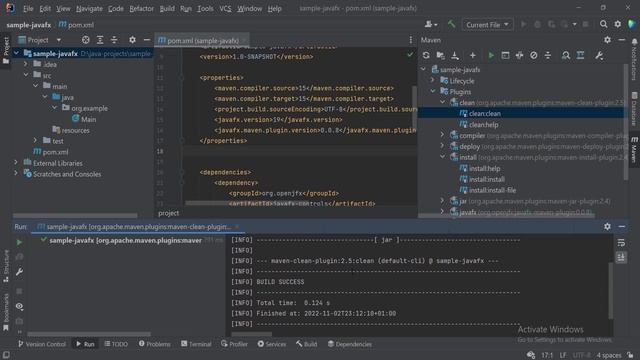Open Project panel gear options
640x360 pixels.
(132, 40)
